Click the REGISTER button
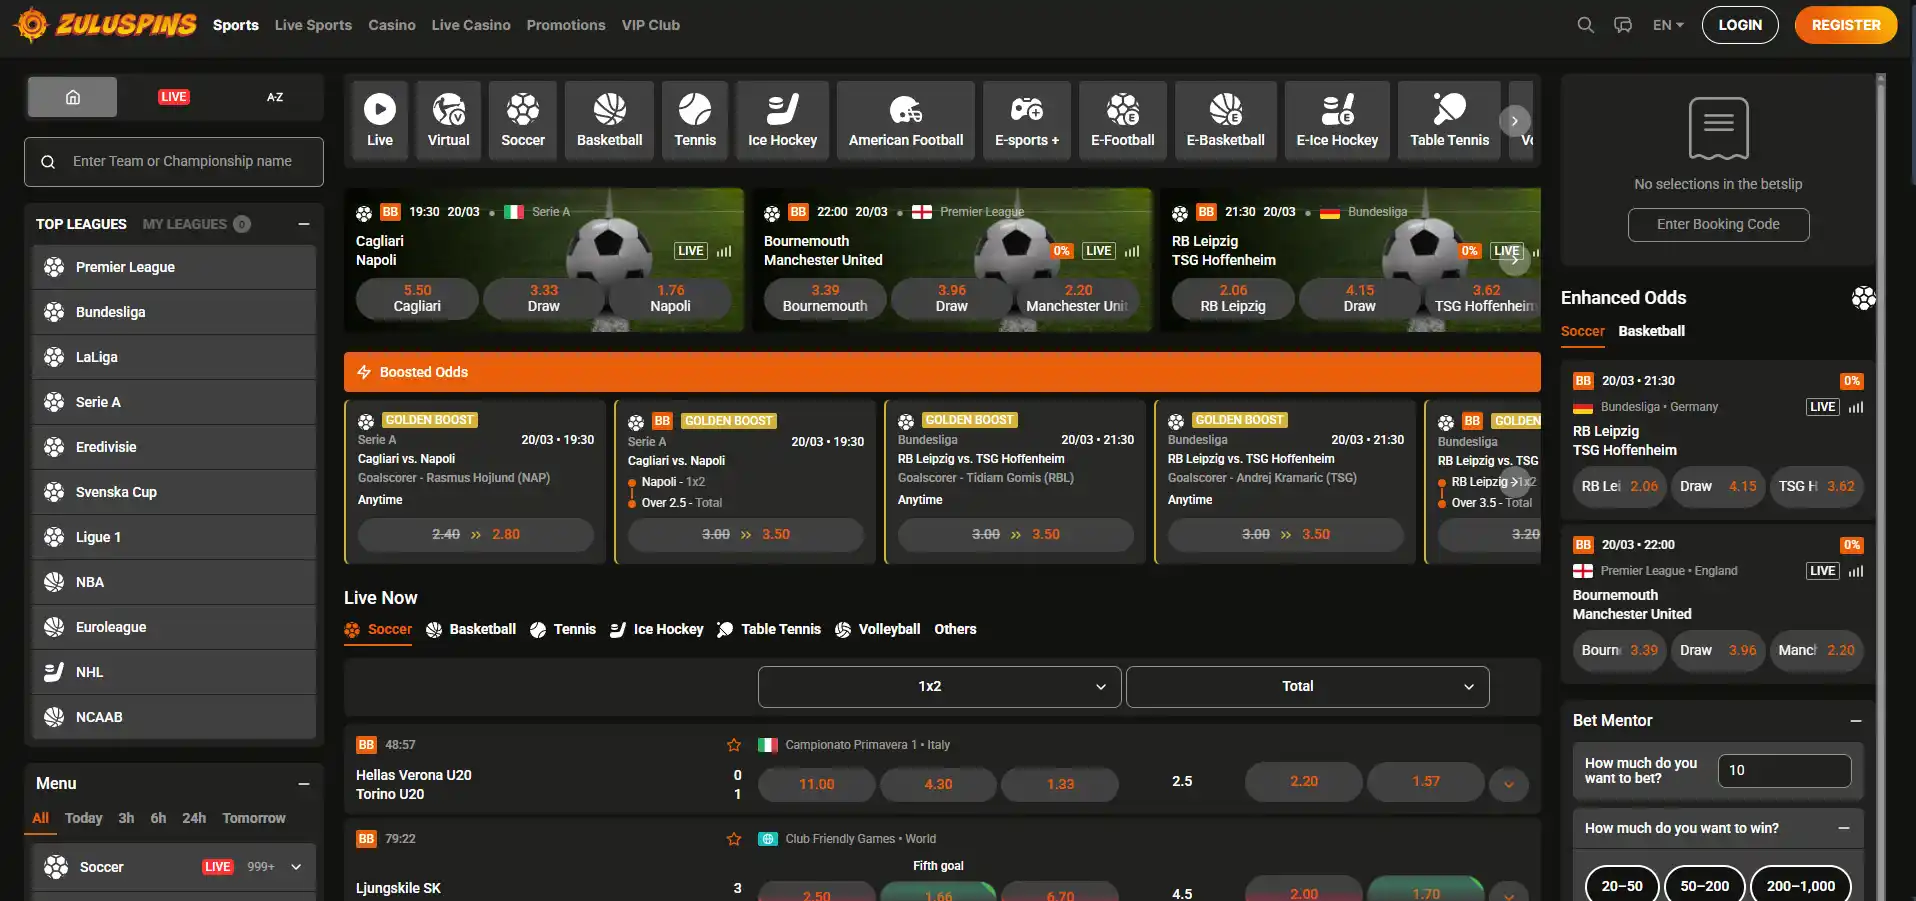The image size is (1916, 901). point(1846,25)
